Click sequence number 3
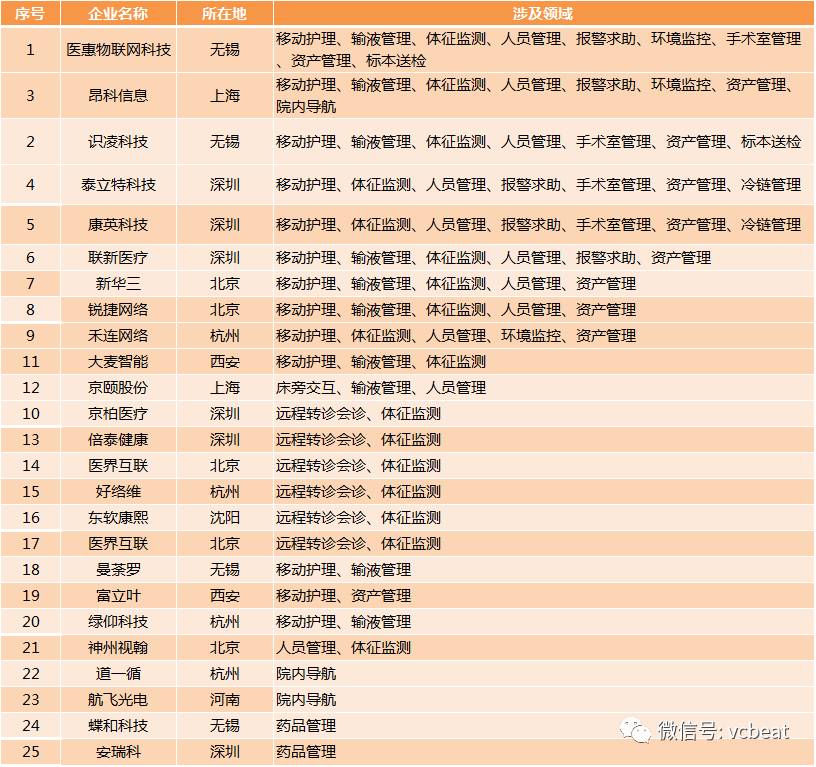This screenshot has width=816, height=767. pyautogui.click(x=30, y=95)
